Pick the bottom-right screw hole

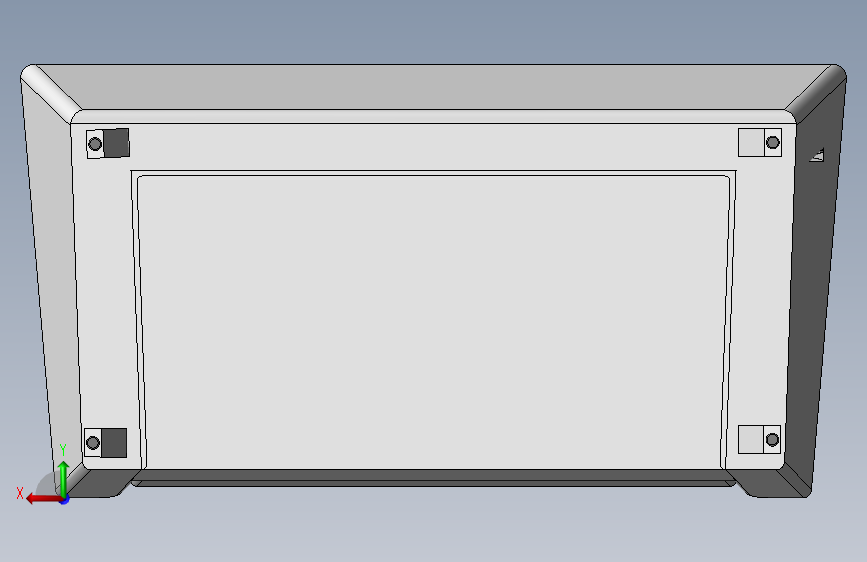pyautogui.click(x=772, y=440)
